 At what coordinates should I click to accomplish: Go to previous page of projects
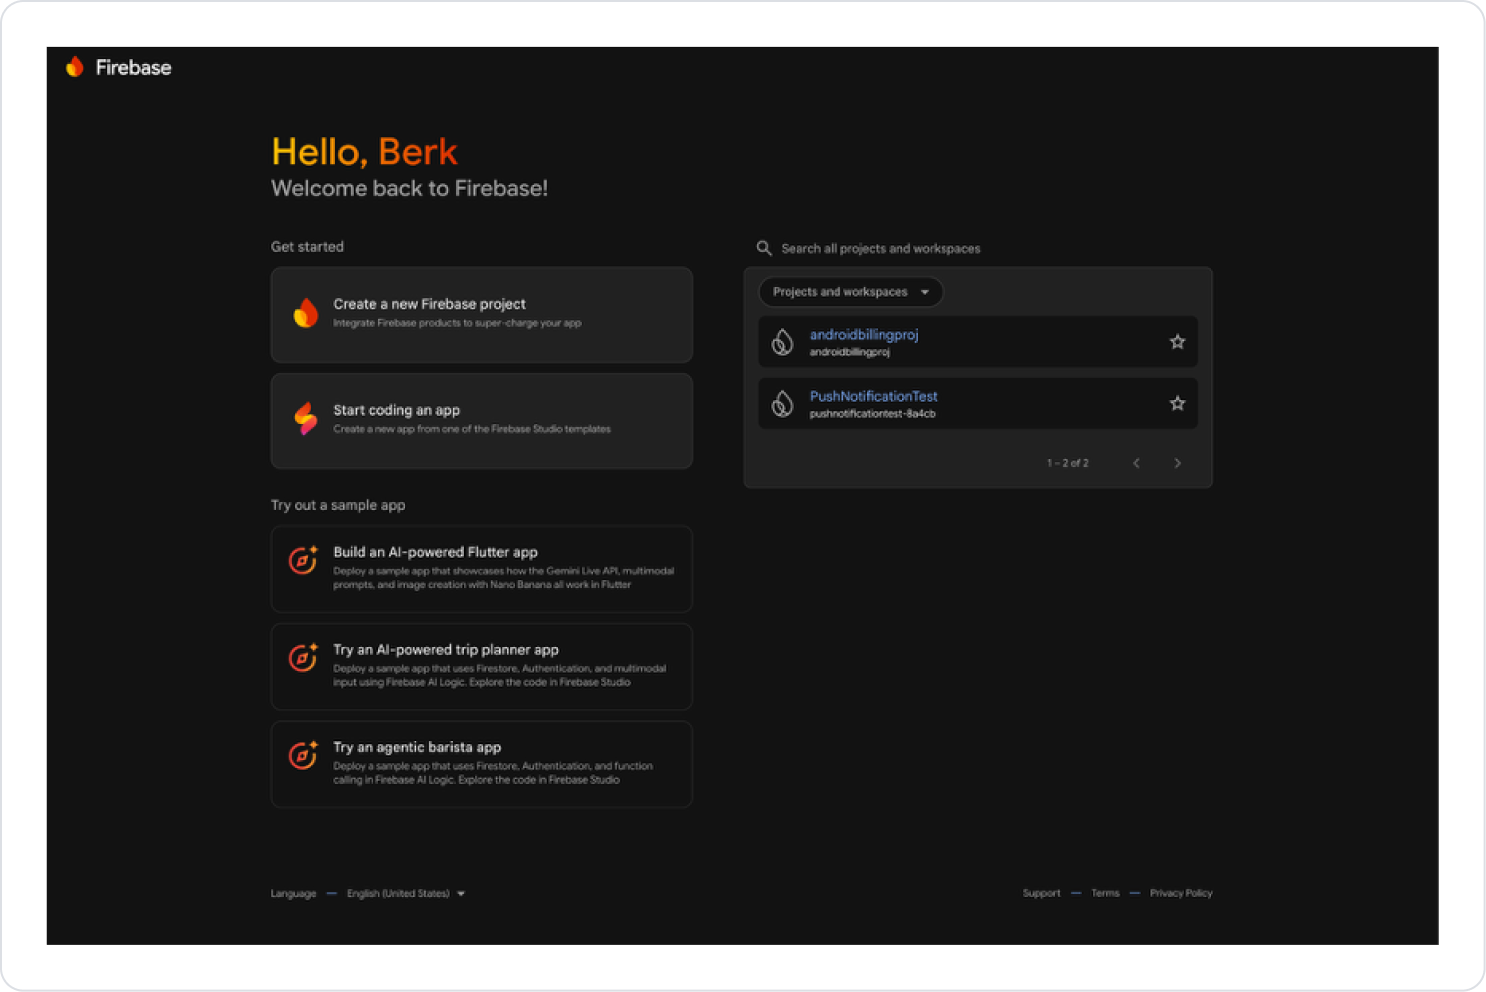coord(1136,463)
